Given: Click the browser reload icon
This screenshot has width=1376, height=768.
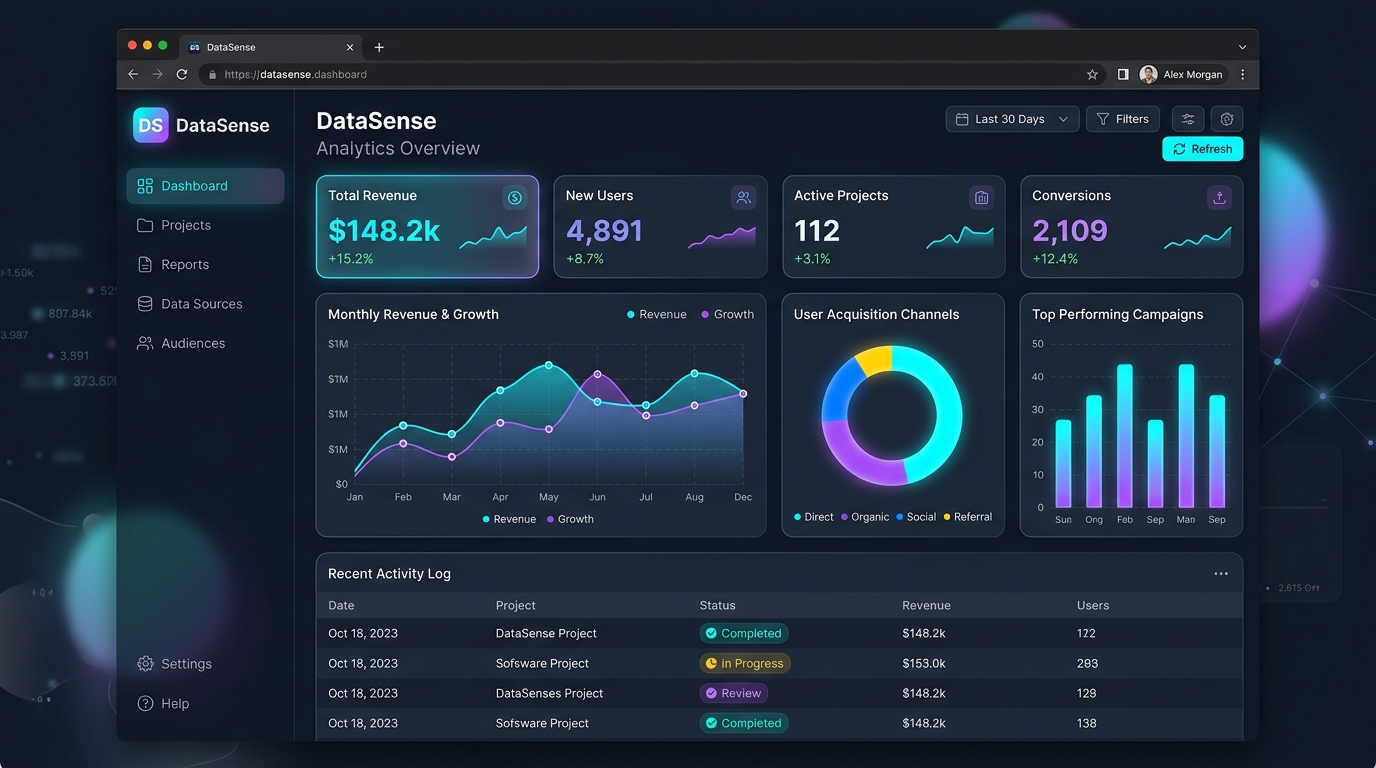Looking at the screenshot, I should pos(182,74).
